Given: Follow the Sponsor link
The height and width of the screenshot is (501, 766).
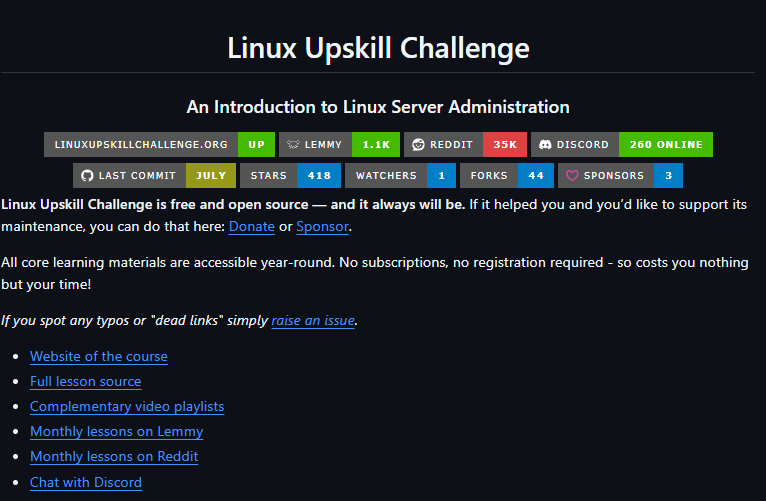Looking at the screenshot, I should [x=322, y=227].
